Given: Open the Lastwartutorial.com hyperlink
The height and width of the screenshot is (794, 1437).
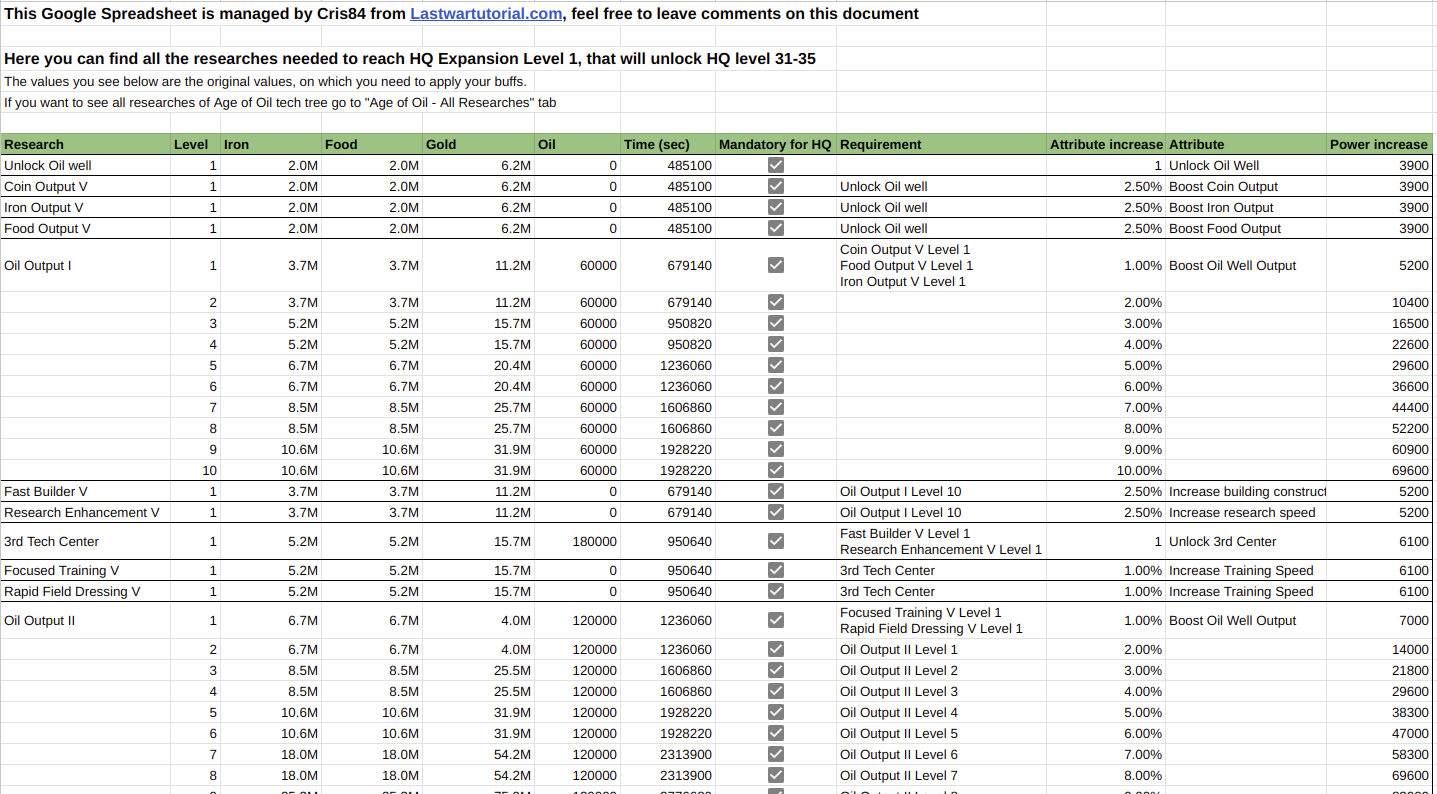Looking at the screenshot, I should tap(486, 14).
